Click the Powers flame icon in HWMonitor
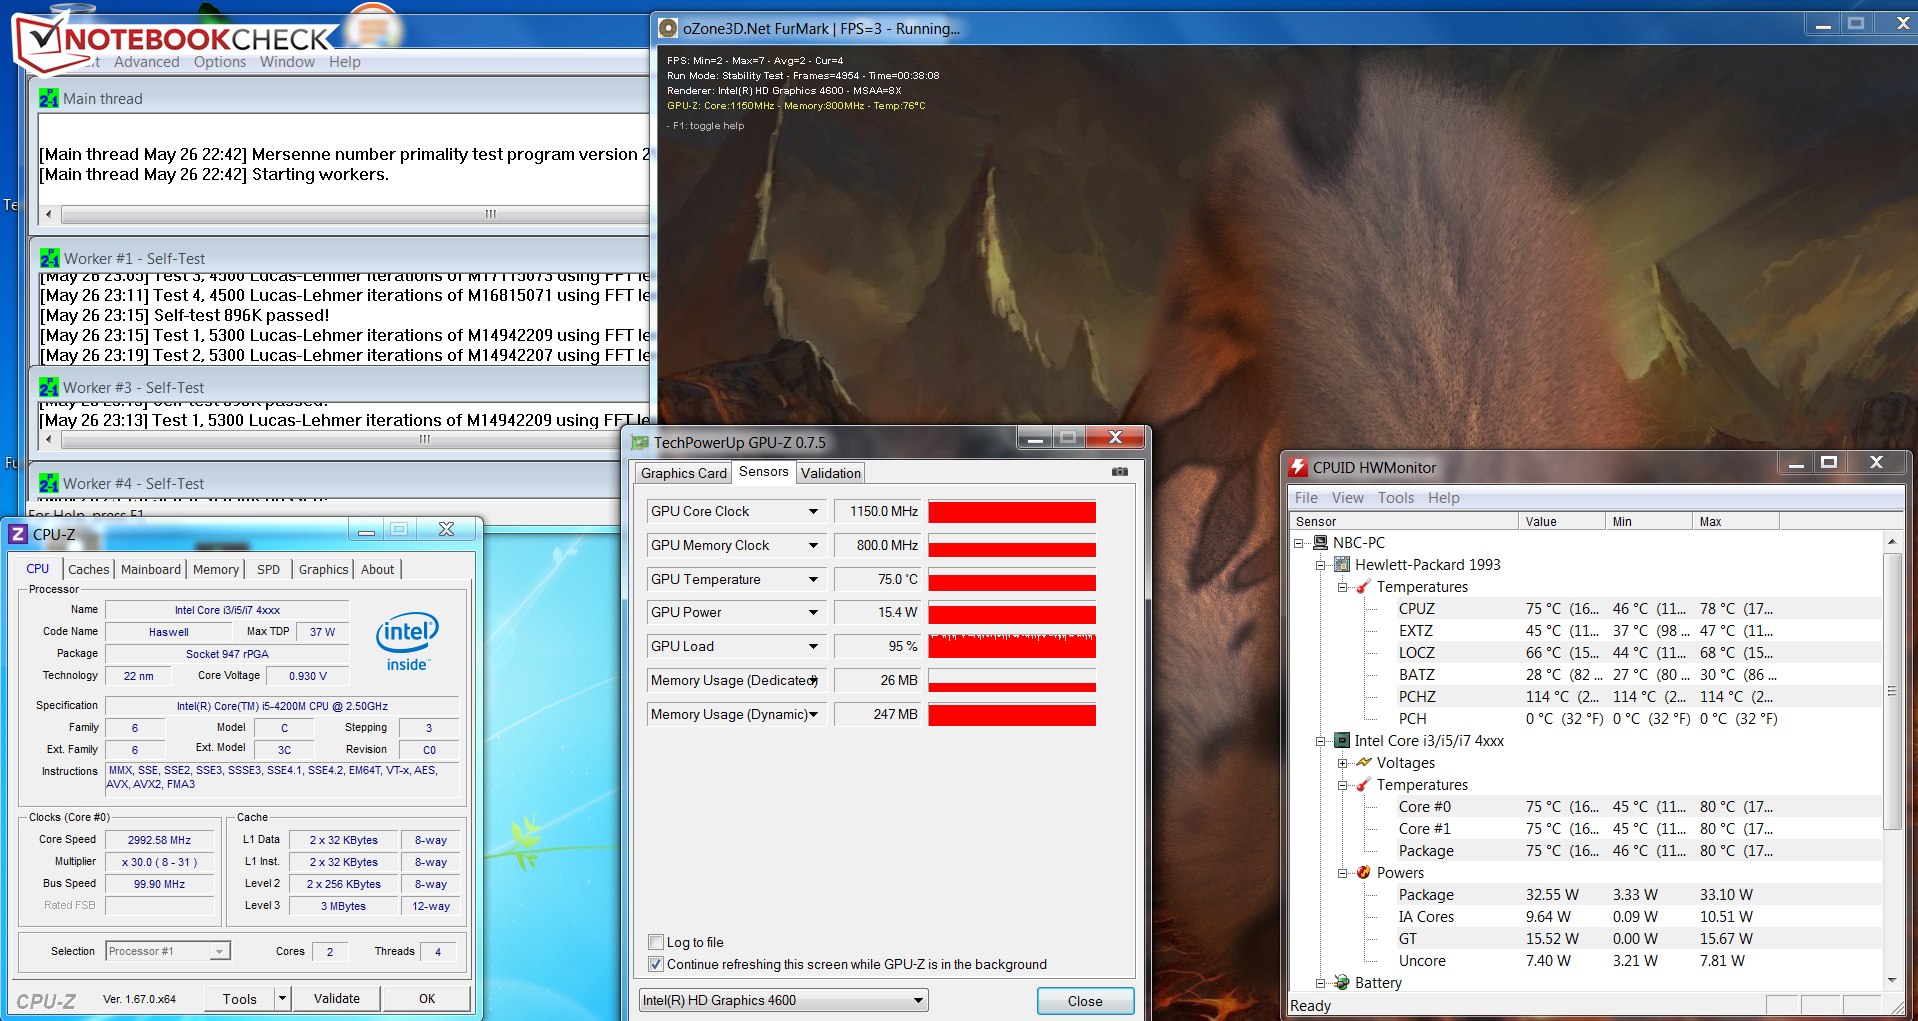This screenshot has height=1021, width=1918. [x=1364, y=872]
